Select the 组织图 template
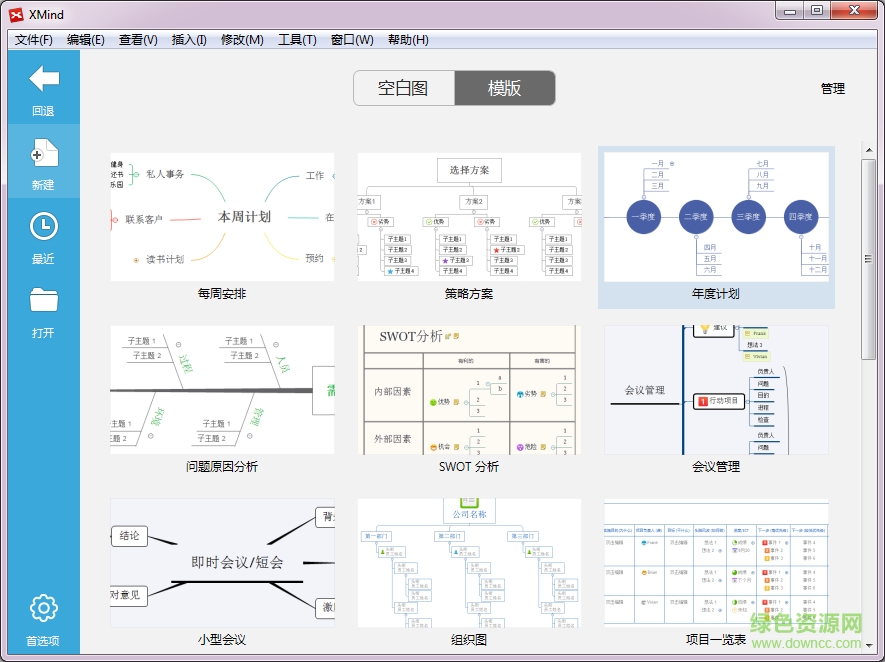The width and height of the screenshot is (885, 662). coord(468,561)
